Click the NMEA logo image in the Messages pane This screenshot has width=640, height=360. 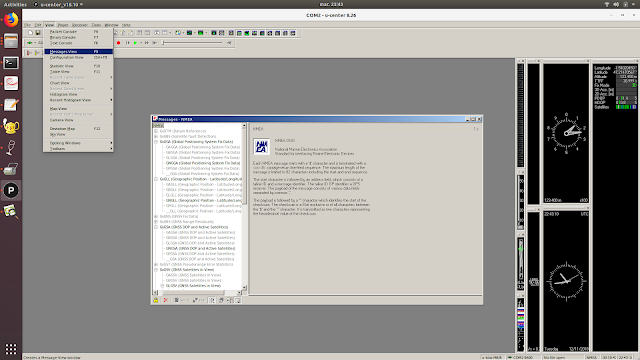click(261, 147)
